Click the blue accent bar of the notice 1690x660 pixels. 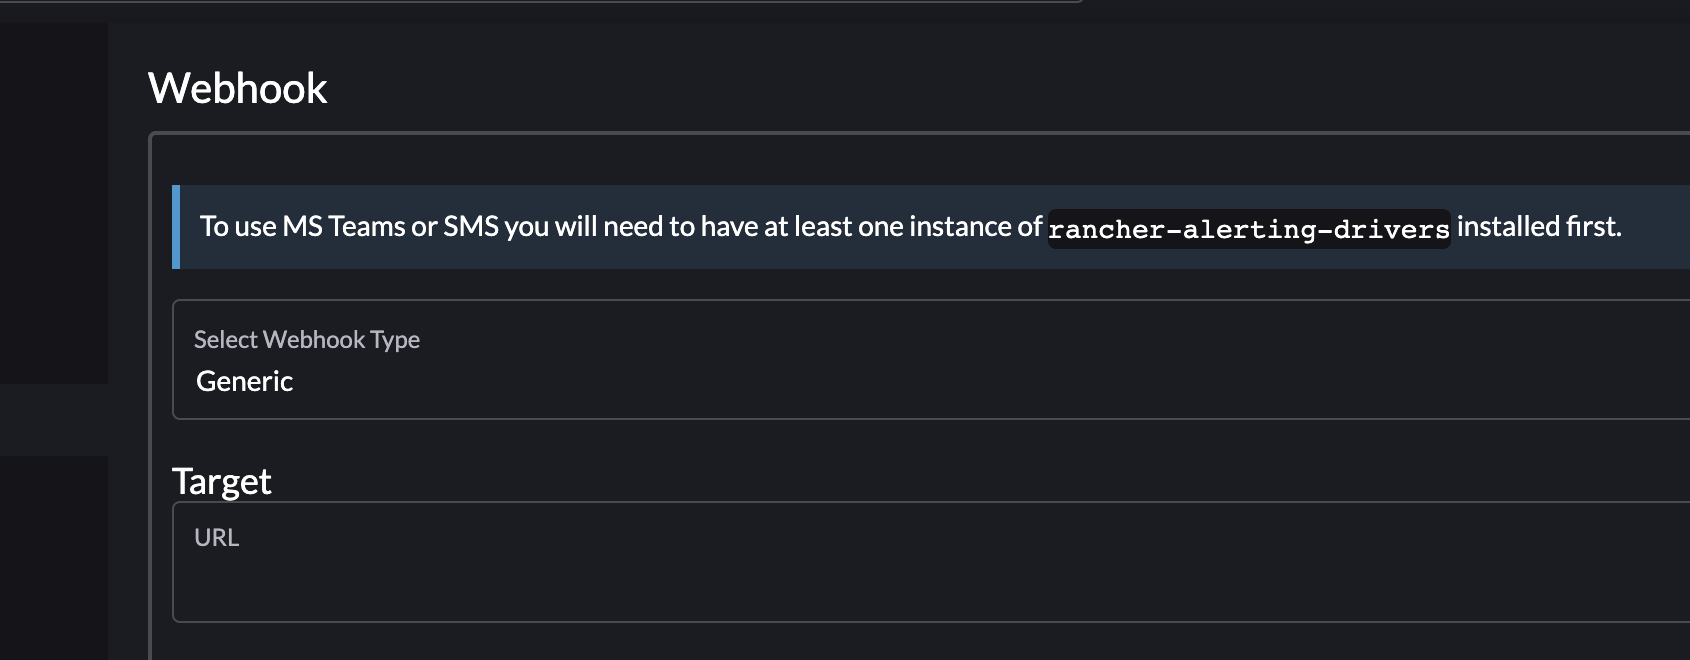coord(176,227)
